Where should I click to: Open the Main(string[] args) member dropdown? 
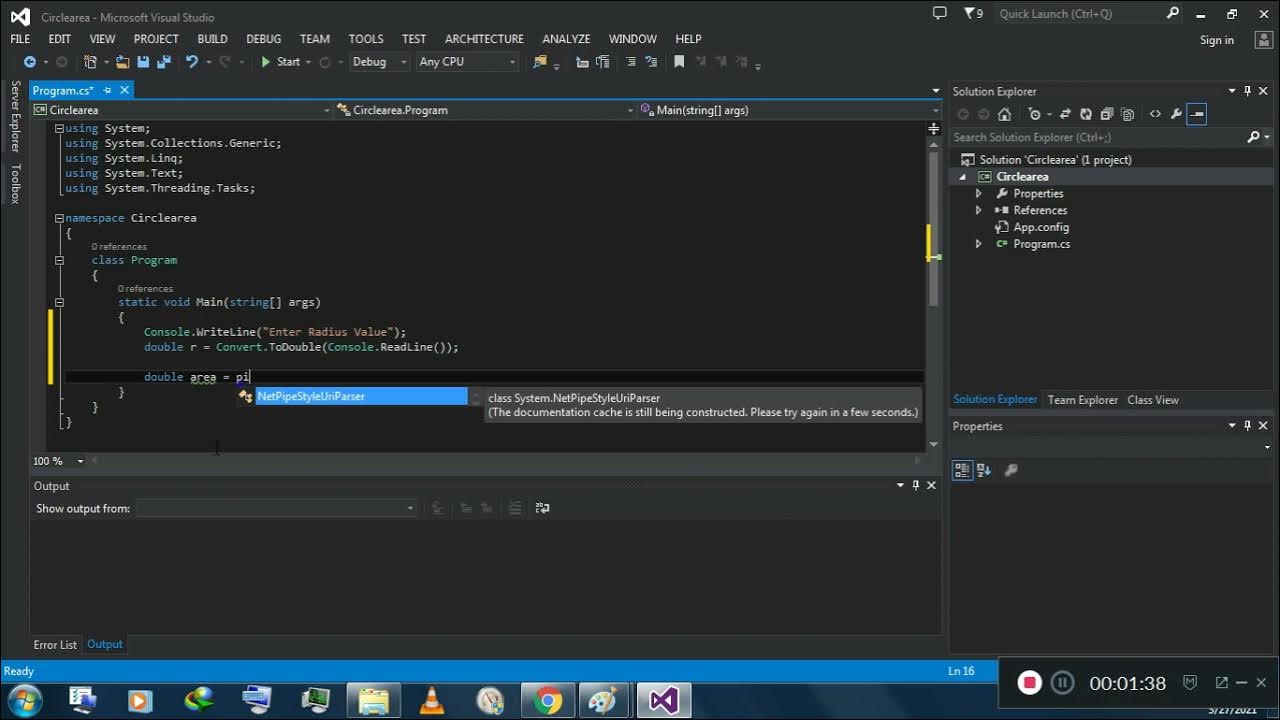click(789, 110)
